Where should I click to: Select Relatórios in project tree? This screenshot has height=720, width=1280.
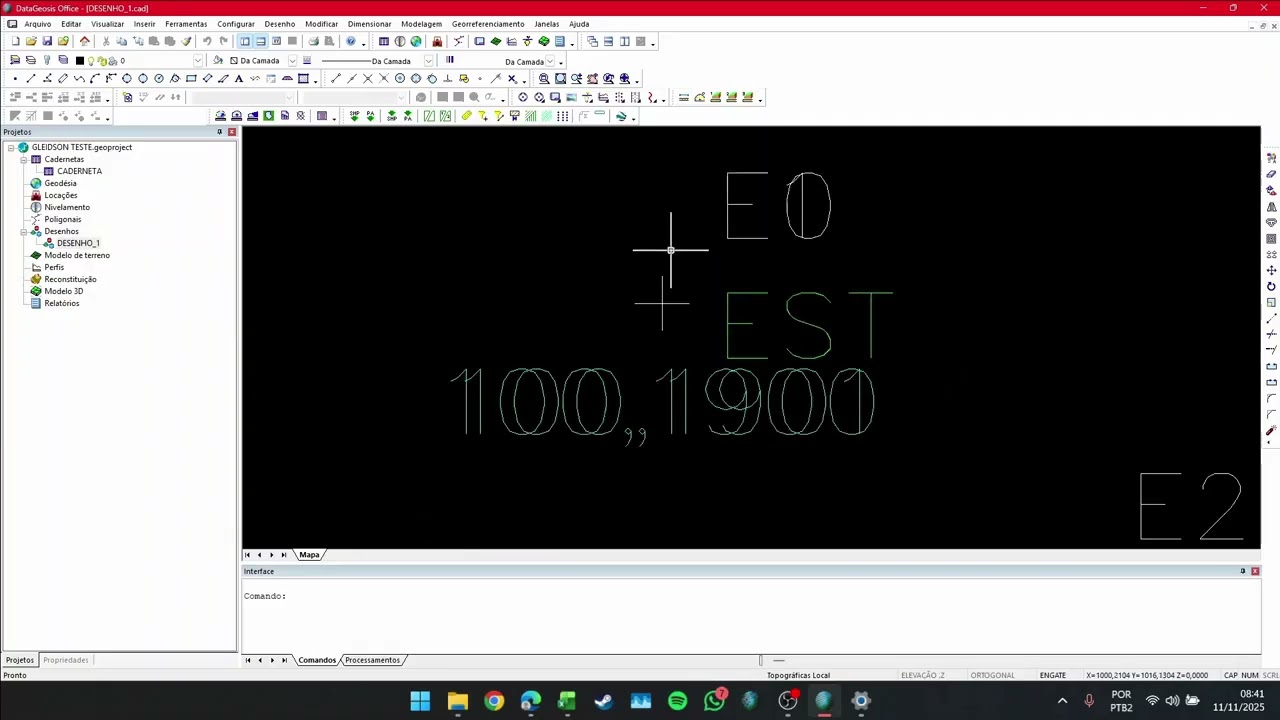[62, 303]
